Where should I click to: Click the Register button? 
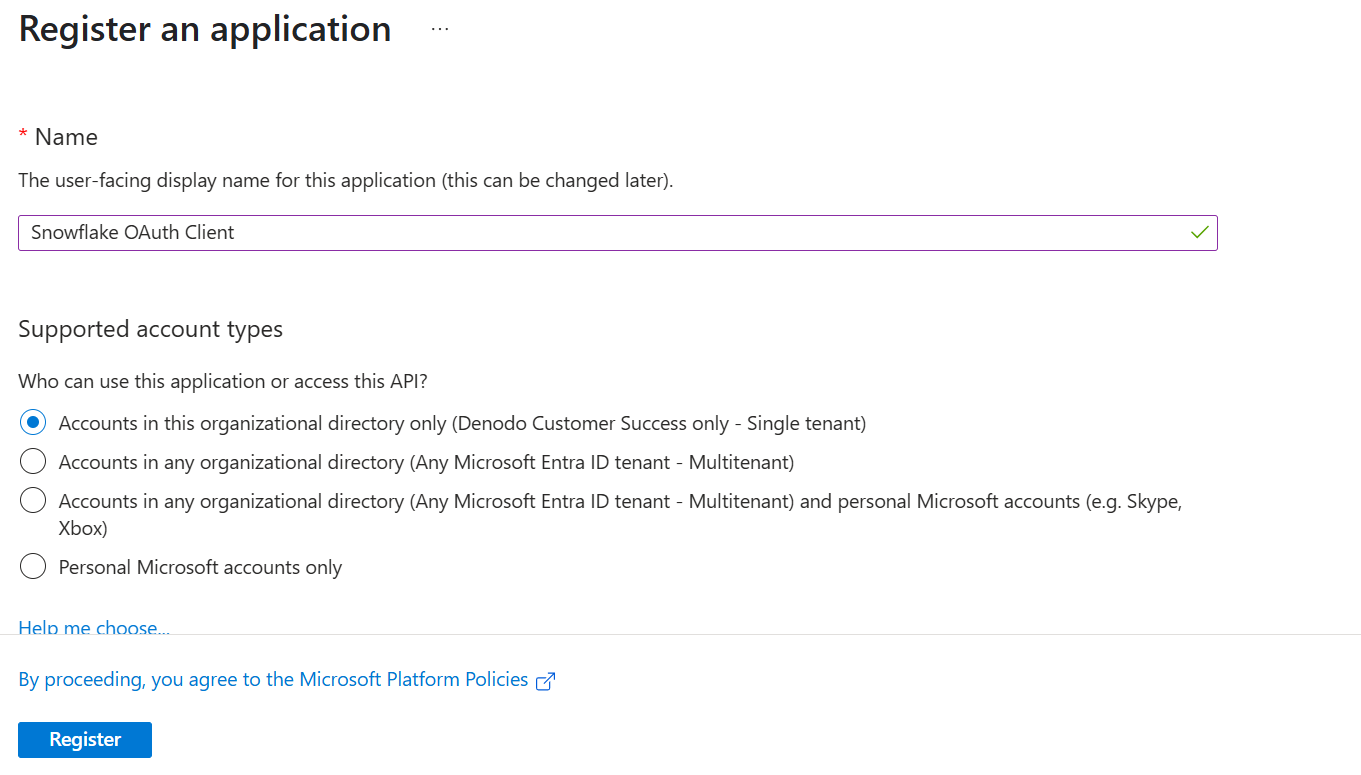(85, 739)
